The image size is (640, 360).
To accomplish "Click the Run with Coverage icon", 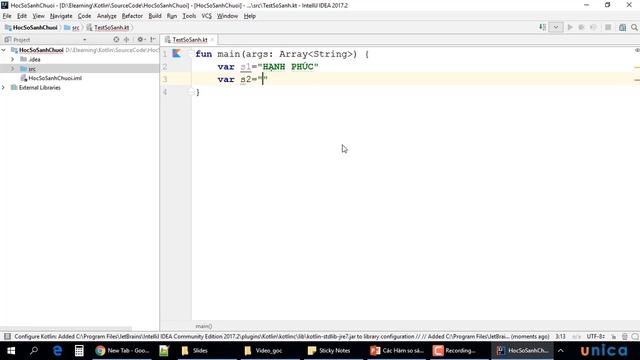I will (x=593, y=27).
